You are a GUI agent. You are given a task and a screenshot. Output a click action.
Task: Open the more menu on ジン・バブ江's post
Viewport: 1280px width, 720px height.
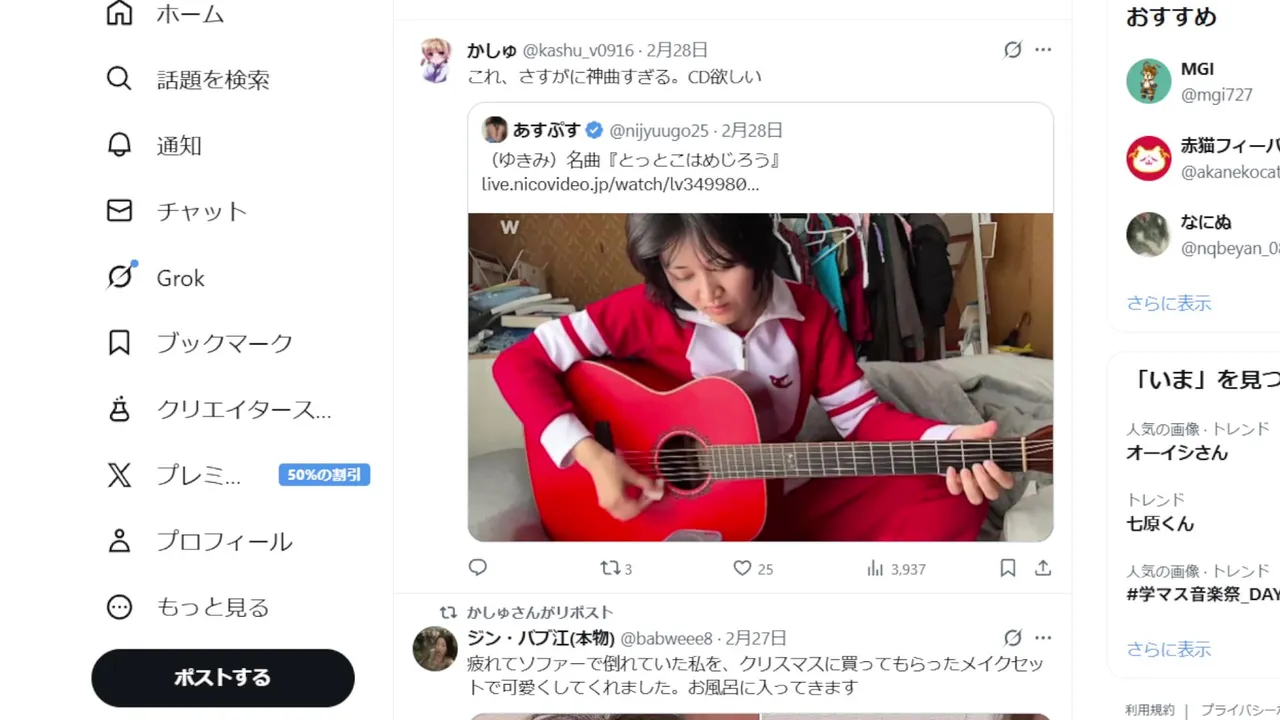(x=1043, y=637)
